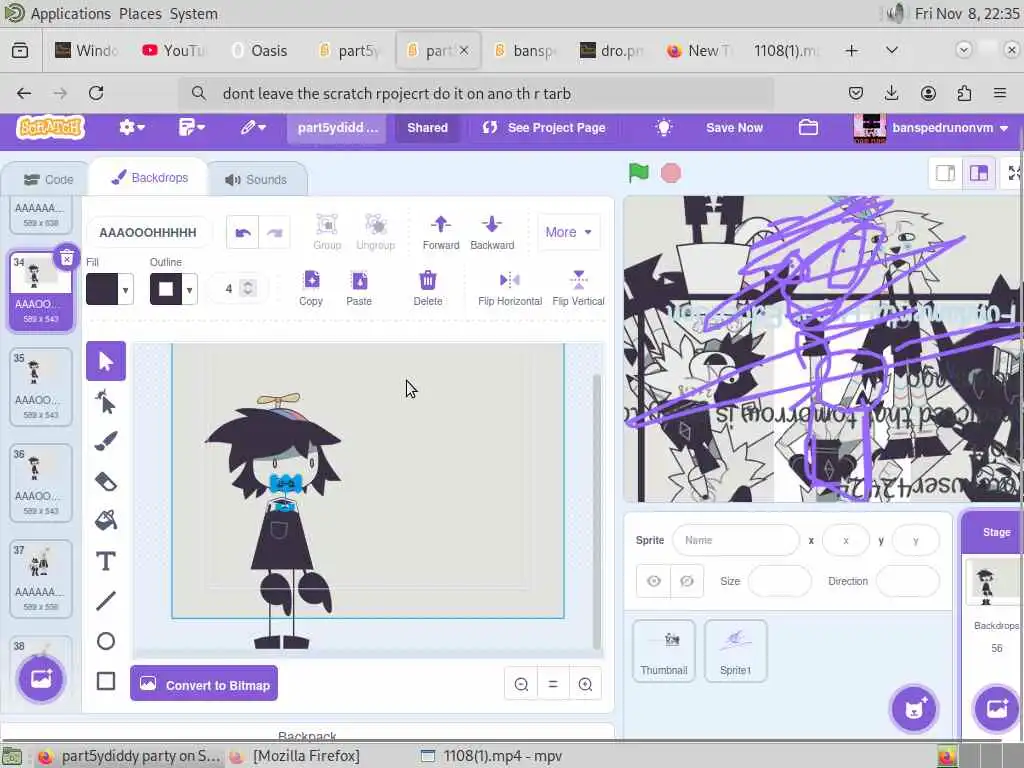Click the Shared button
The image size is (1024, 768).
pos(428,127)
